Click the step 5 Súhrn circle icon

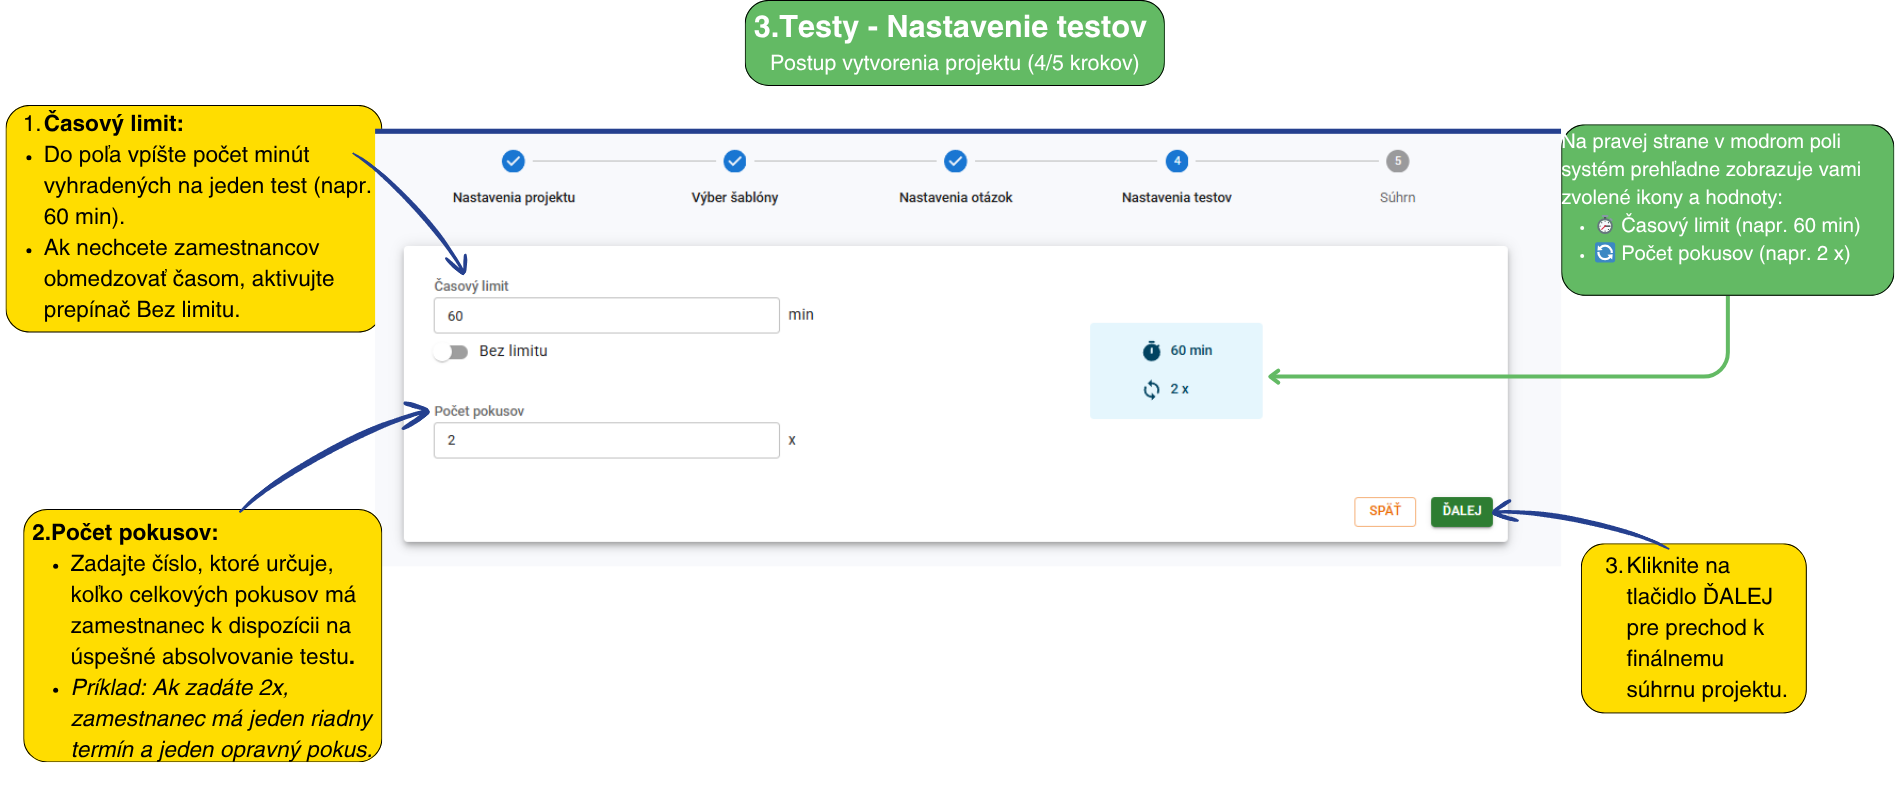tap(1397, 161)
